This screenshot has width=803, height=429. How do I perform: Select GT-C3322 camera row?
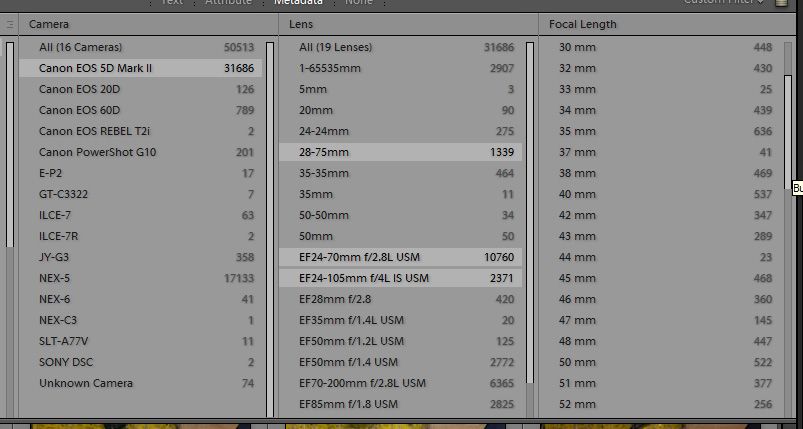(140, 194)
